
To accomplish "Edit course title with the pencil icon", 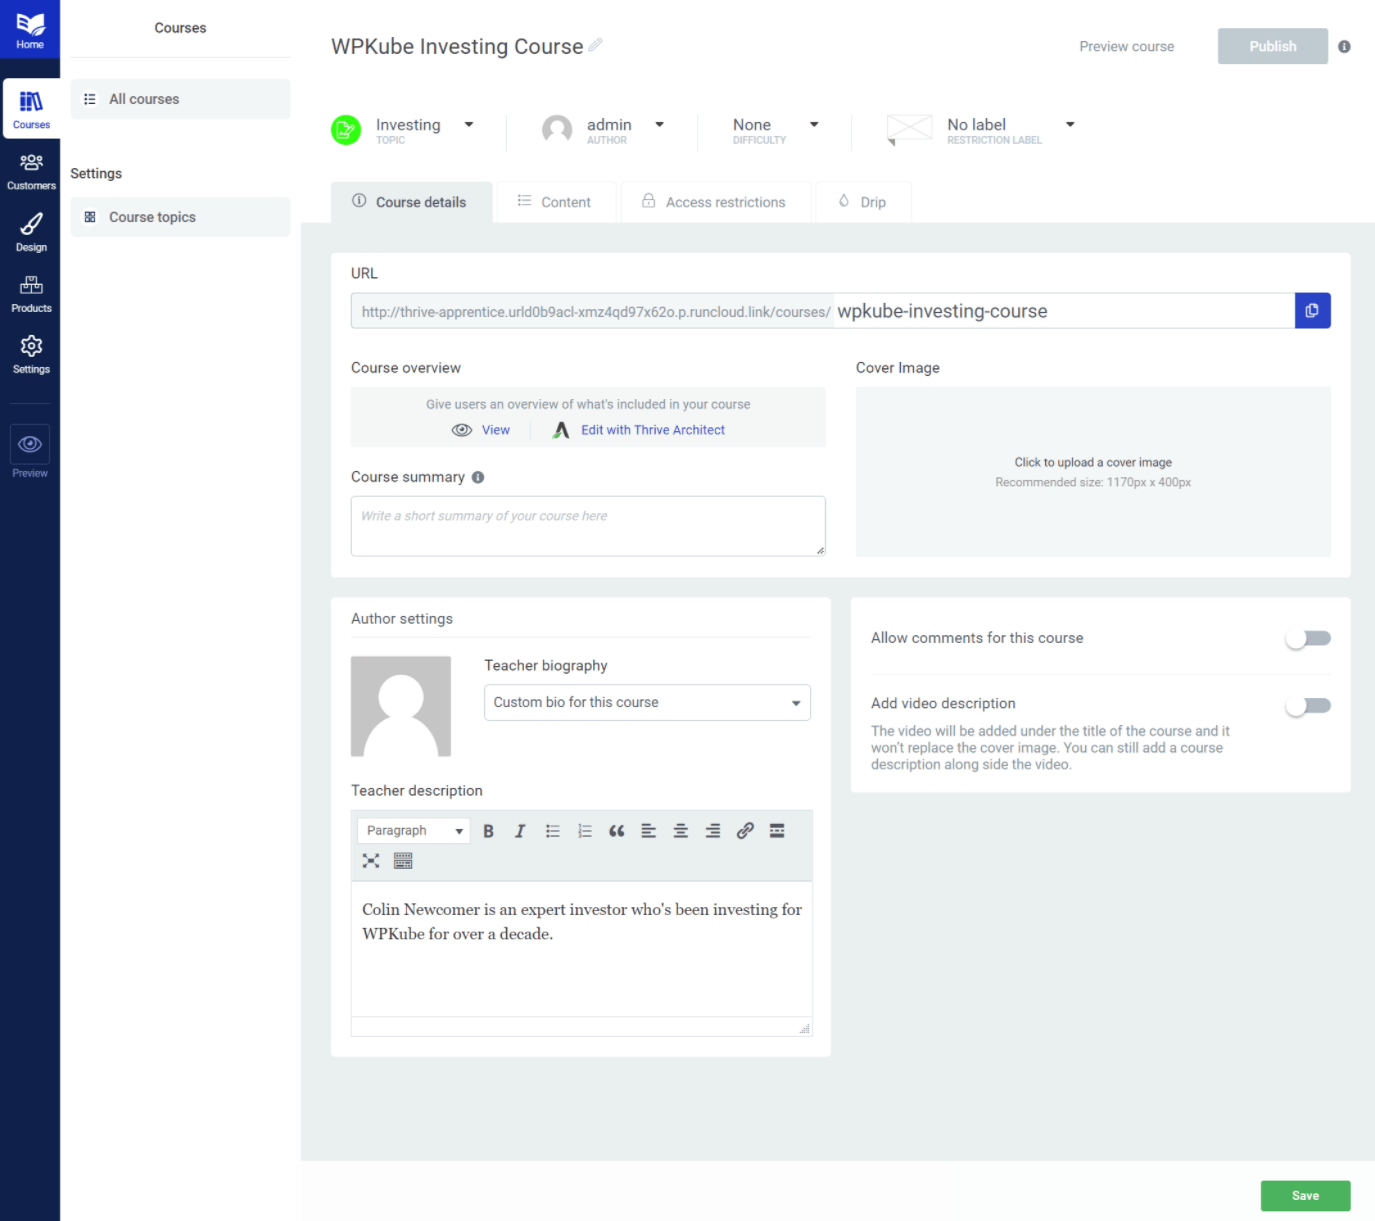I will tap(595, 45).
